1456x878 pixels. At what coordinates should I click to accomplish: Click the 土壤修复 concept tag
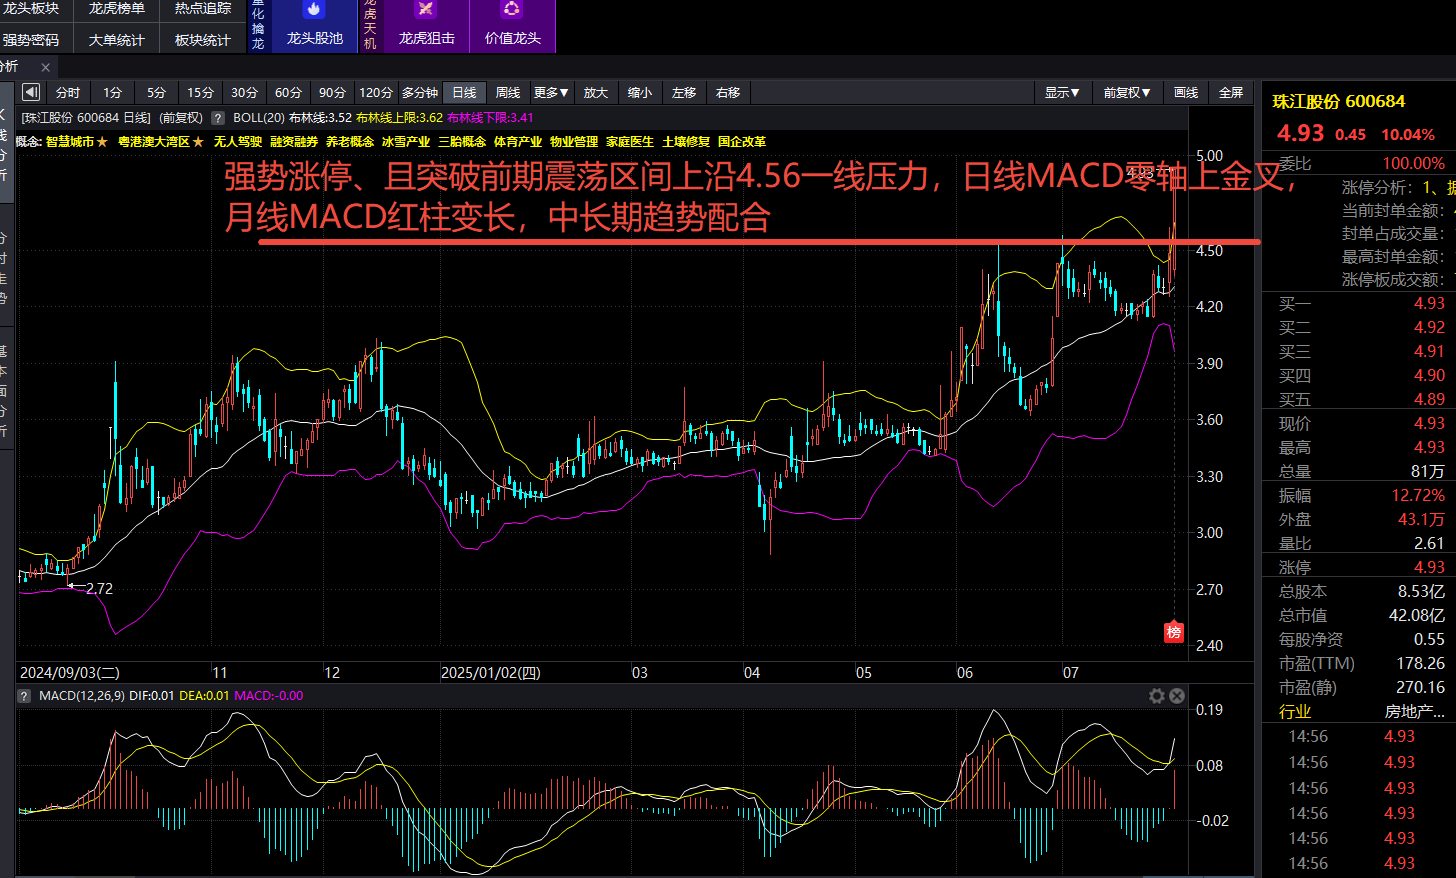pyautogui.click(x=686, y=142)
